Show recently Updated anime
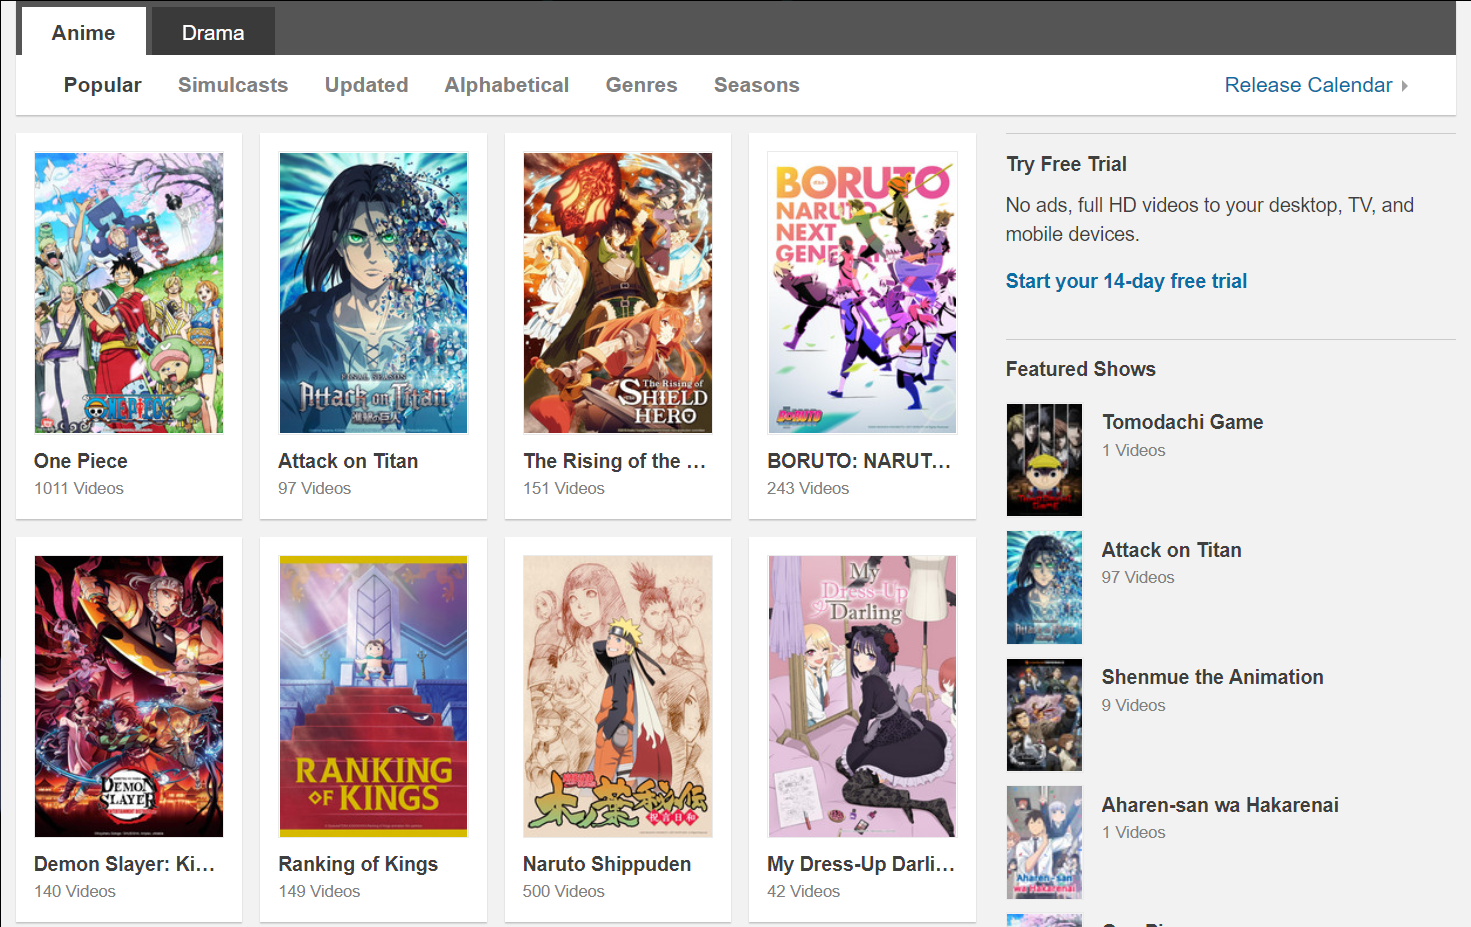Image resolution: width=1471 pixels, height=927 pixels. [366, 85]
